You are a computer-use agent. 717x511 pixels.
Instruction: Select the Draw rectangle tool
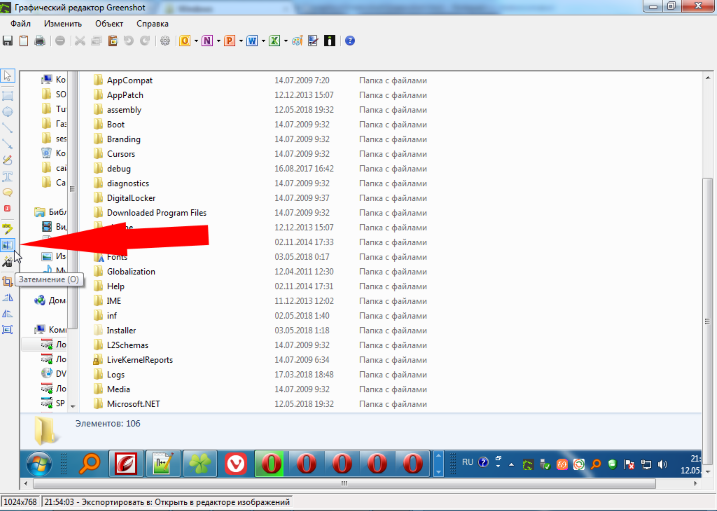pos(8,95)
